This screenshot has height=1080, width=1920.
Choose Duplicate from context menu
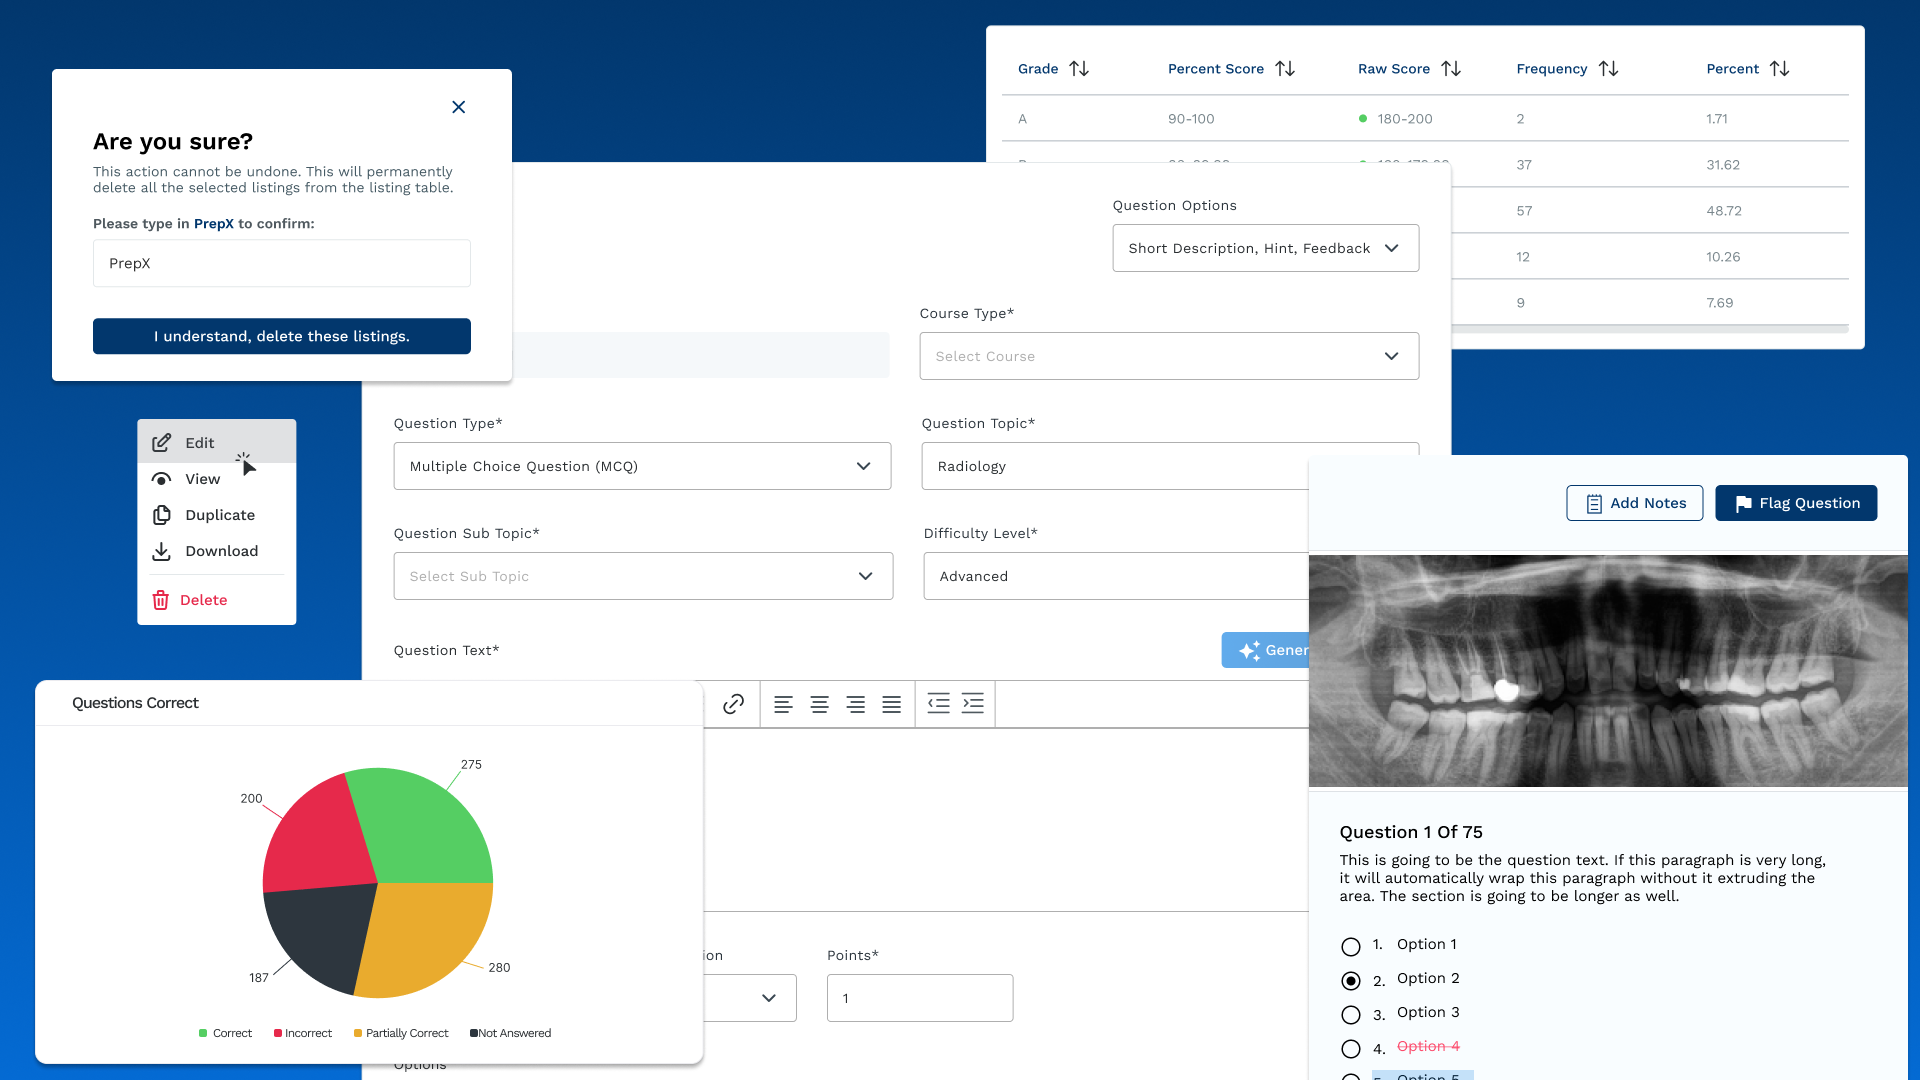click(219, 515)
